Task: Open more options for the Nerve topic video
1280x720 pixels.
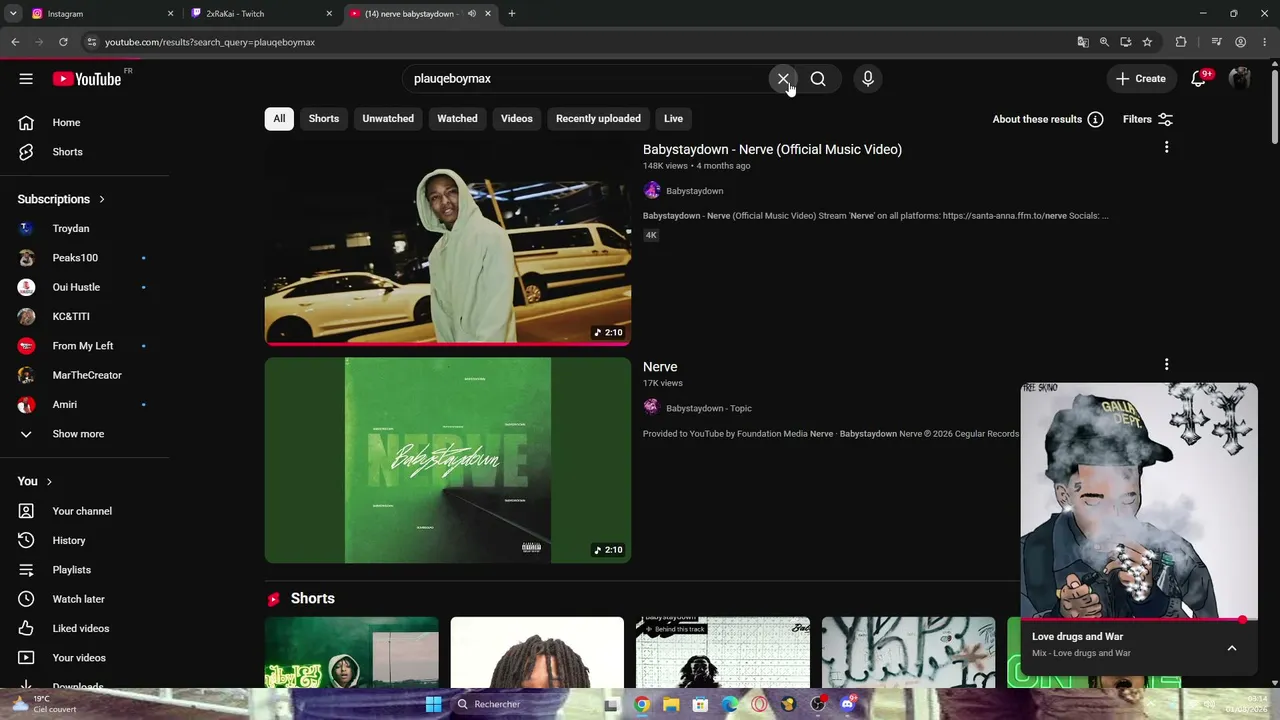Action: click(x=1166, y=365)
